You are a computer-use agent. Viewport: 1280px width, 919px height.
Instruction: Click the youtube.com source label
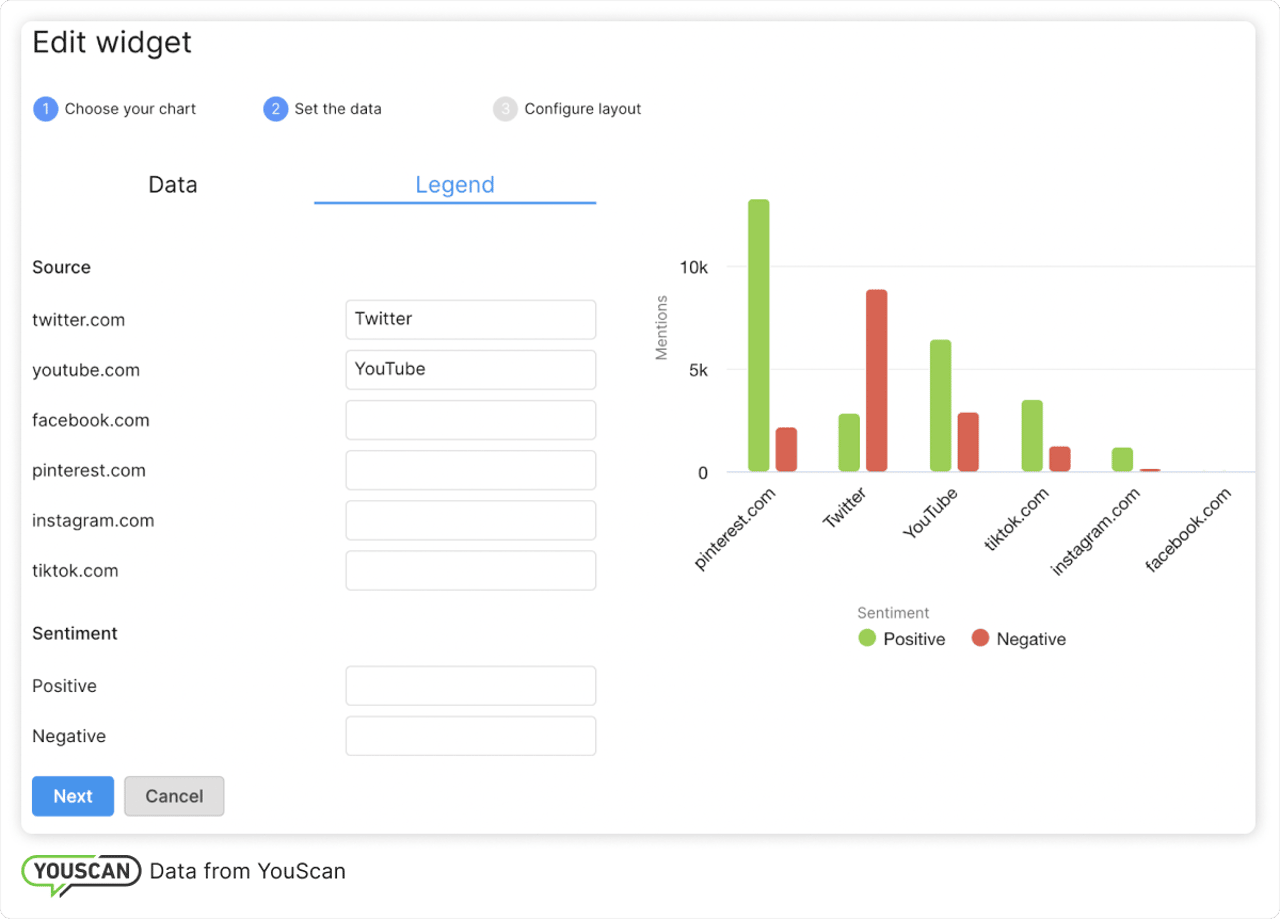pyautogui.click(x=86, y=370)
